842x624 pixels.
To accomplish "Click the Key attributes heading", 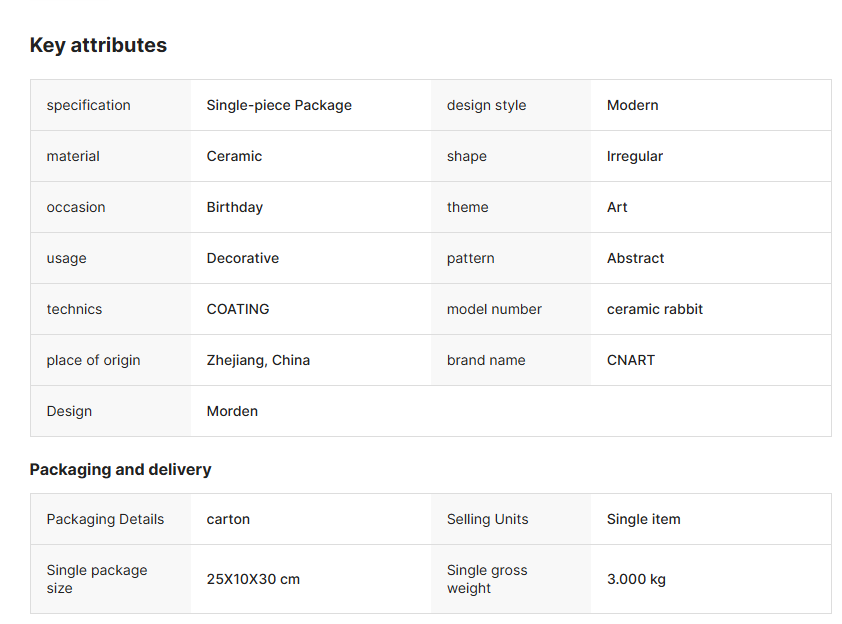I will coord(98,45).
